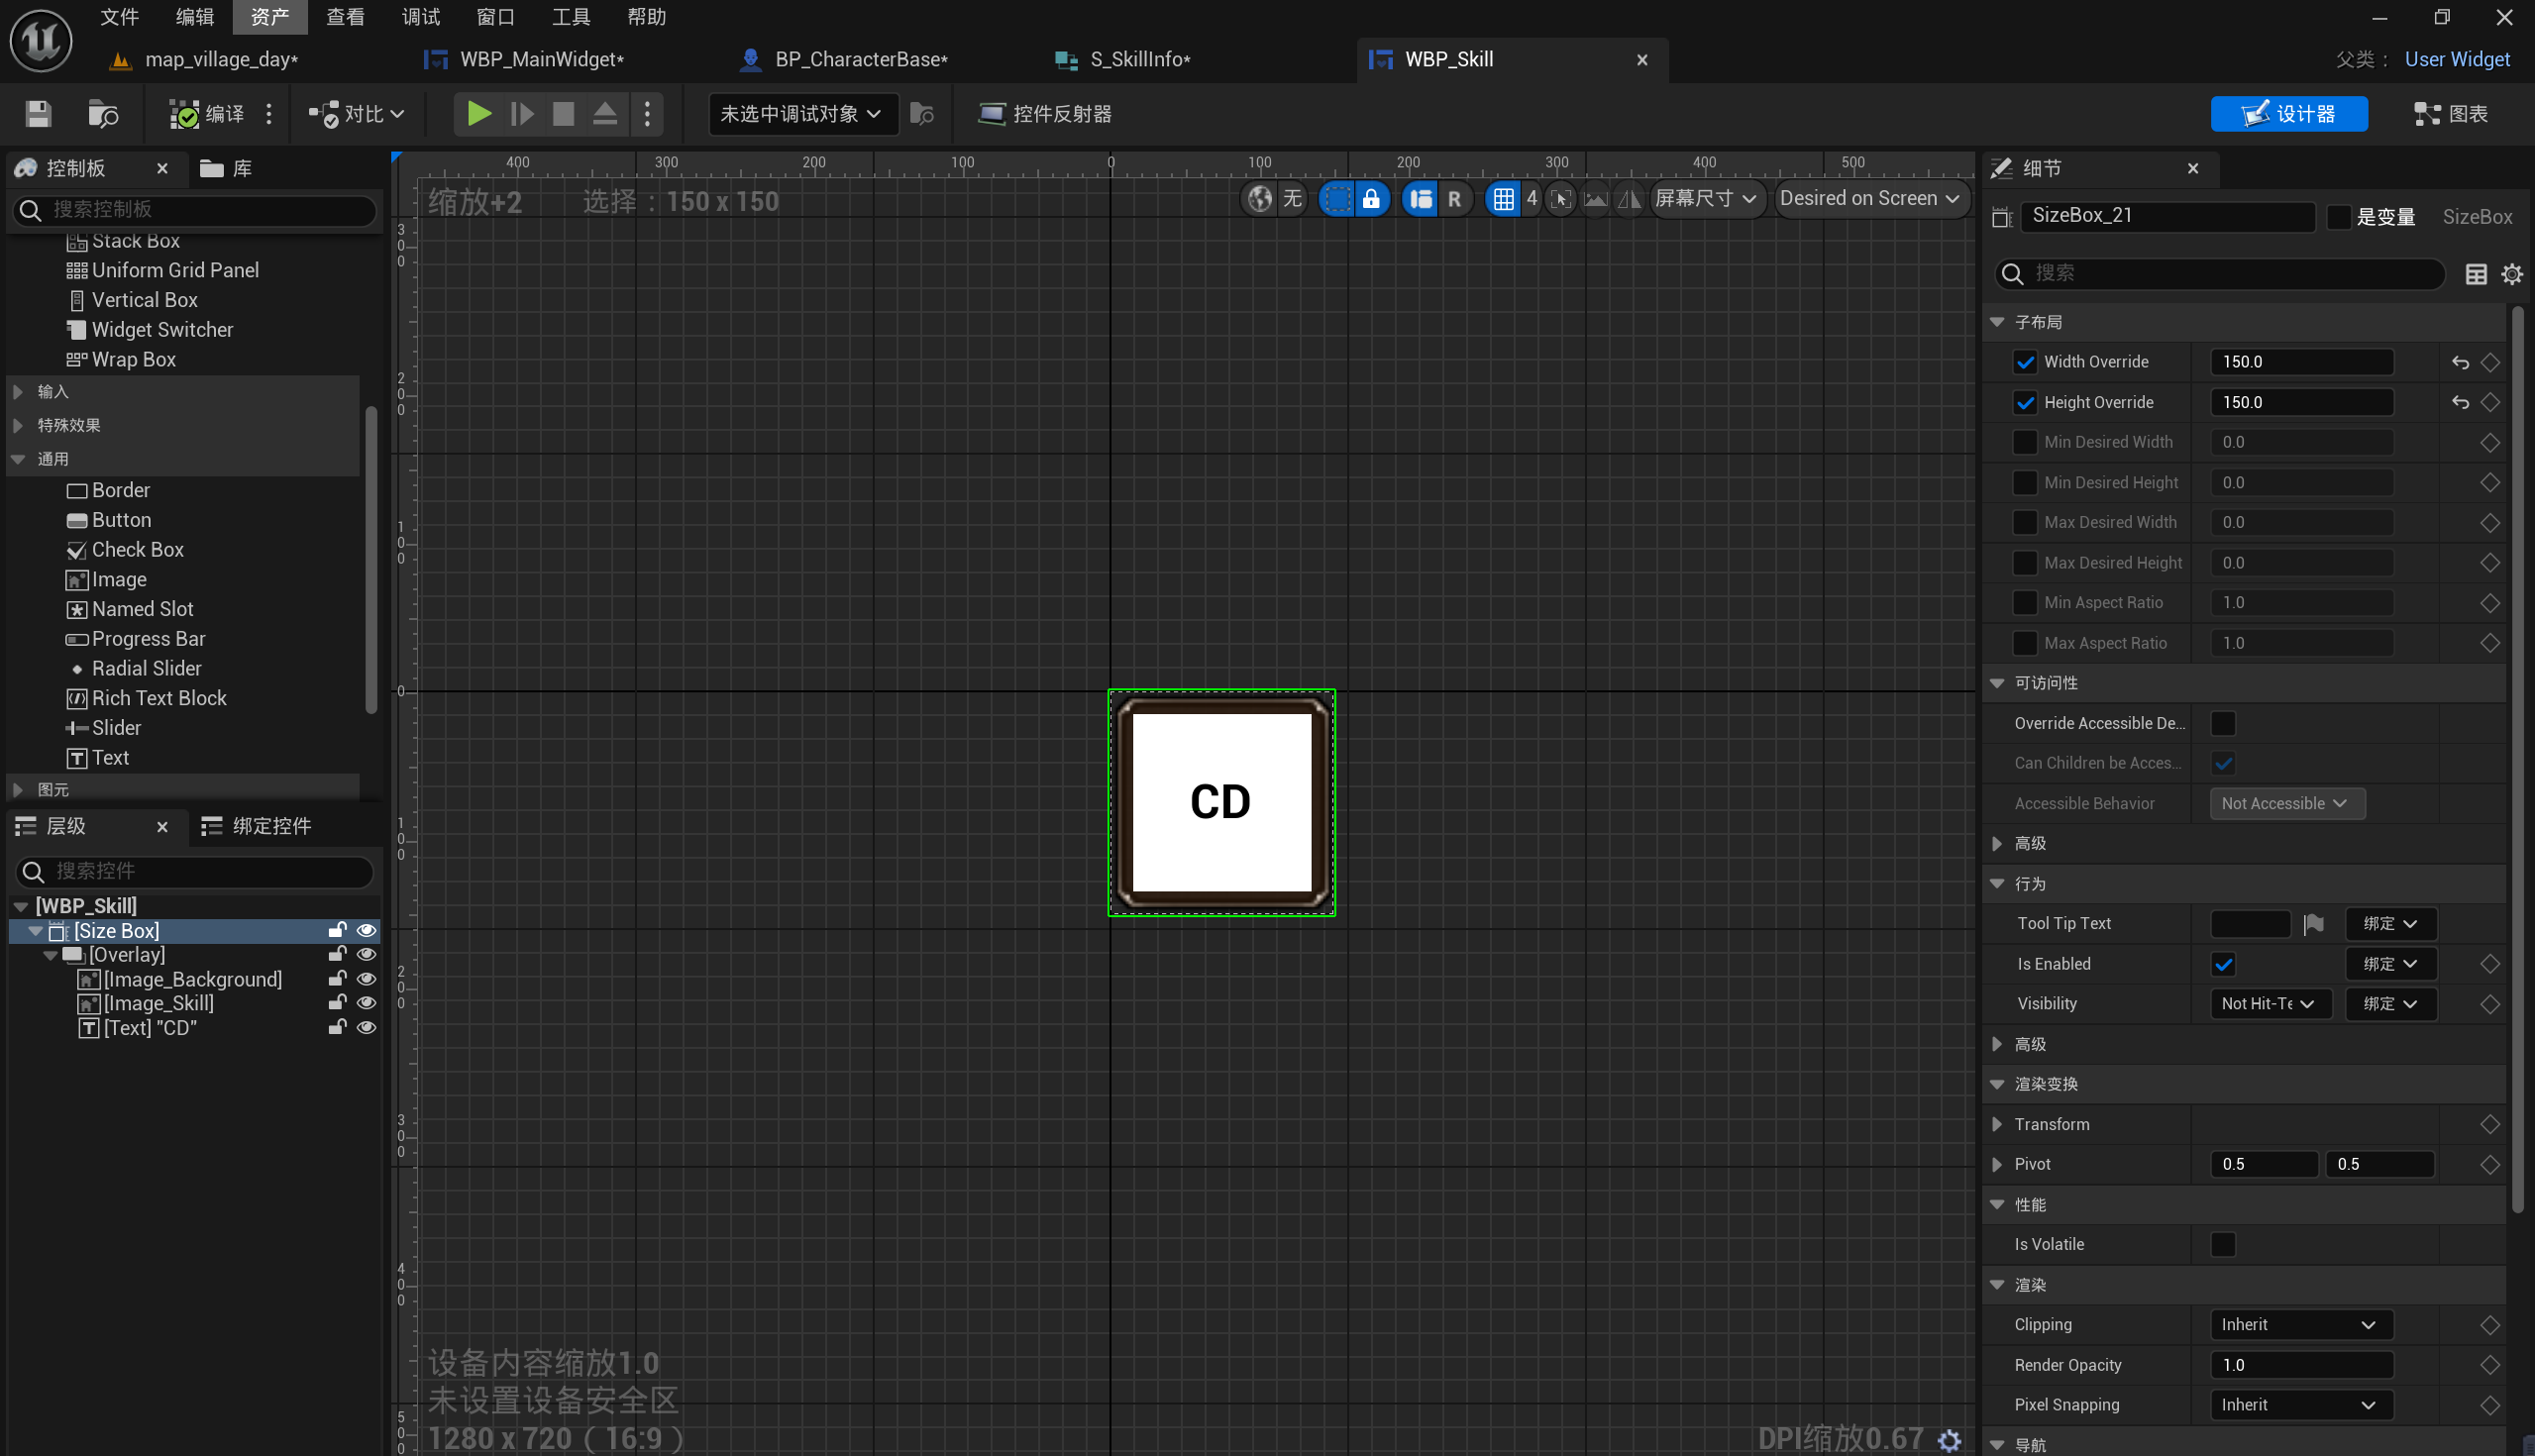Viewport: 2535px width, 1456px height.
Task: Open the Widget Reflector (控件反射器) tool
Action: [x=1045, y=114]
